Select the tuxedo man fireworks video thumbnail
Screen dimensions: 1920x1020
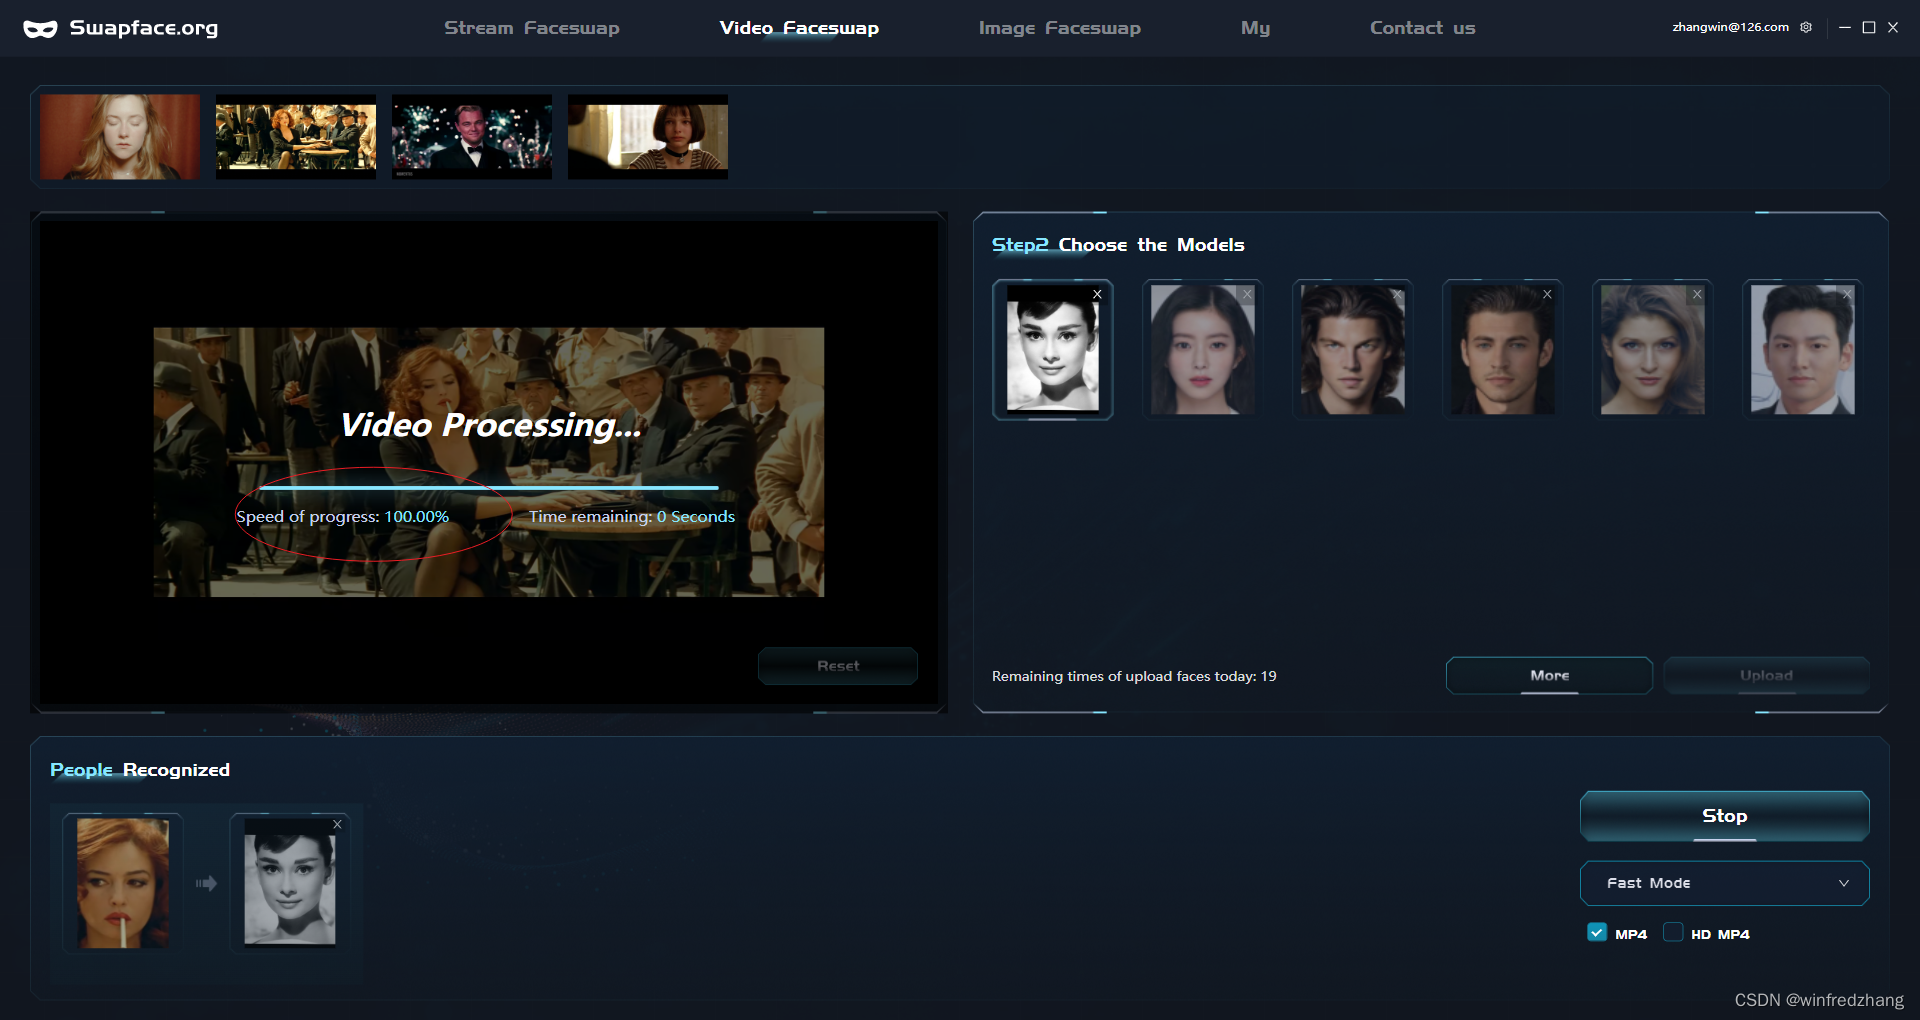tap(472, 137)
